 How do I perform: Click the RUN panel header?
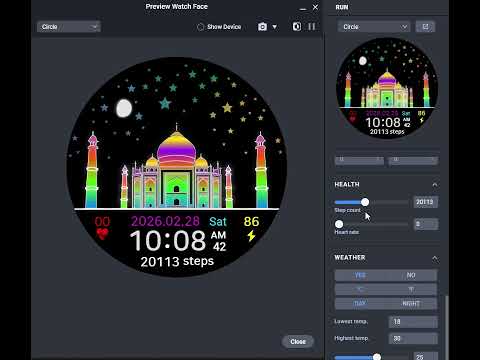[342, 7]
